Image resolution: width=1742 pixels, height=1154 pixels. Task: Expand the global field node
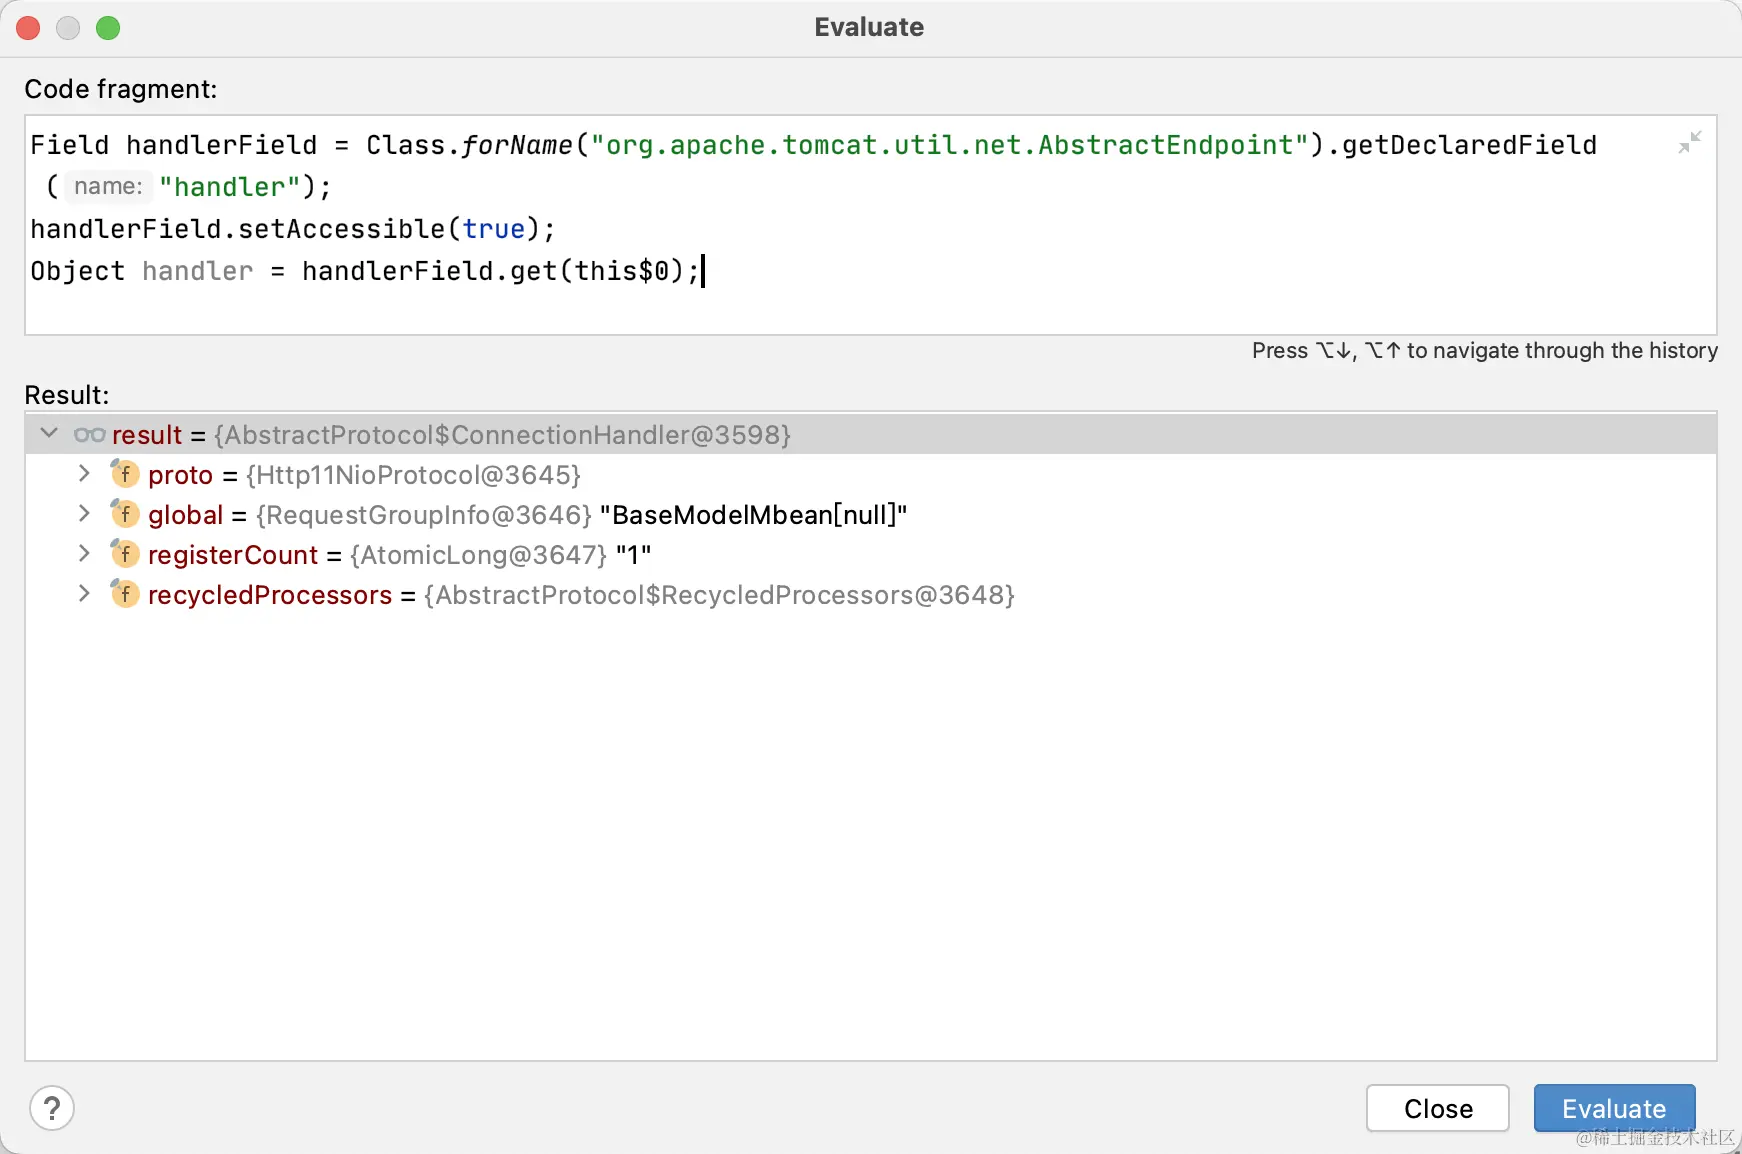tap(84, 514)
